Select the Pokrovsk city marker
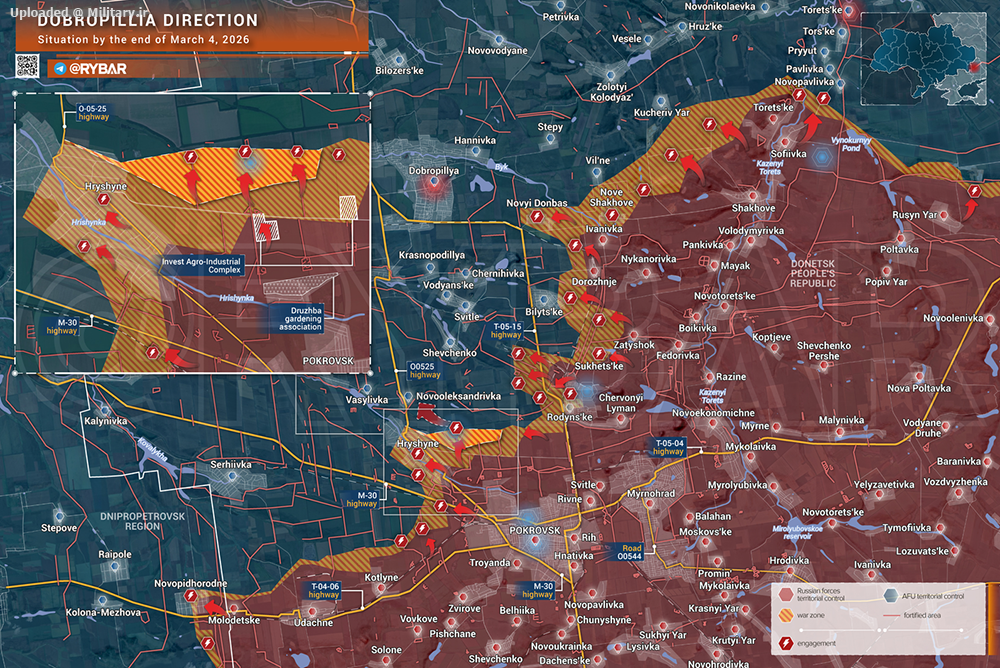 [535, 541]
